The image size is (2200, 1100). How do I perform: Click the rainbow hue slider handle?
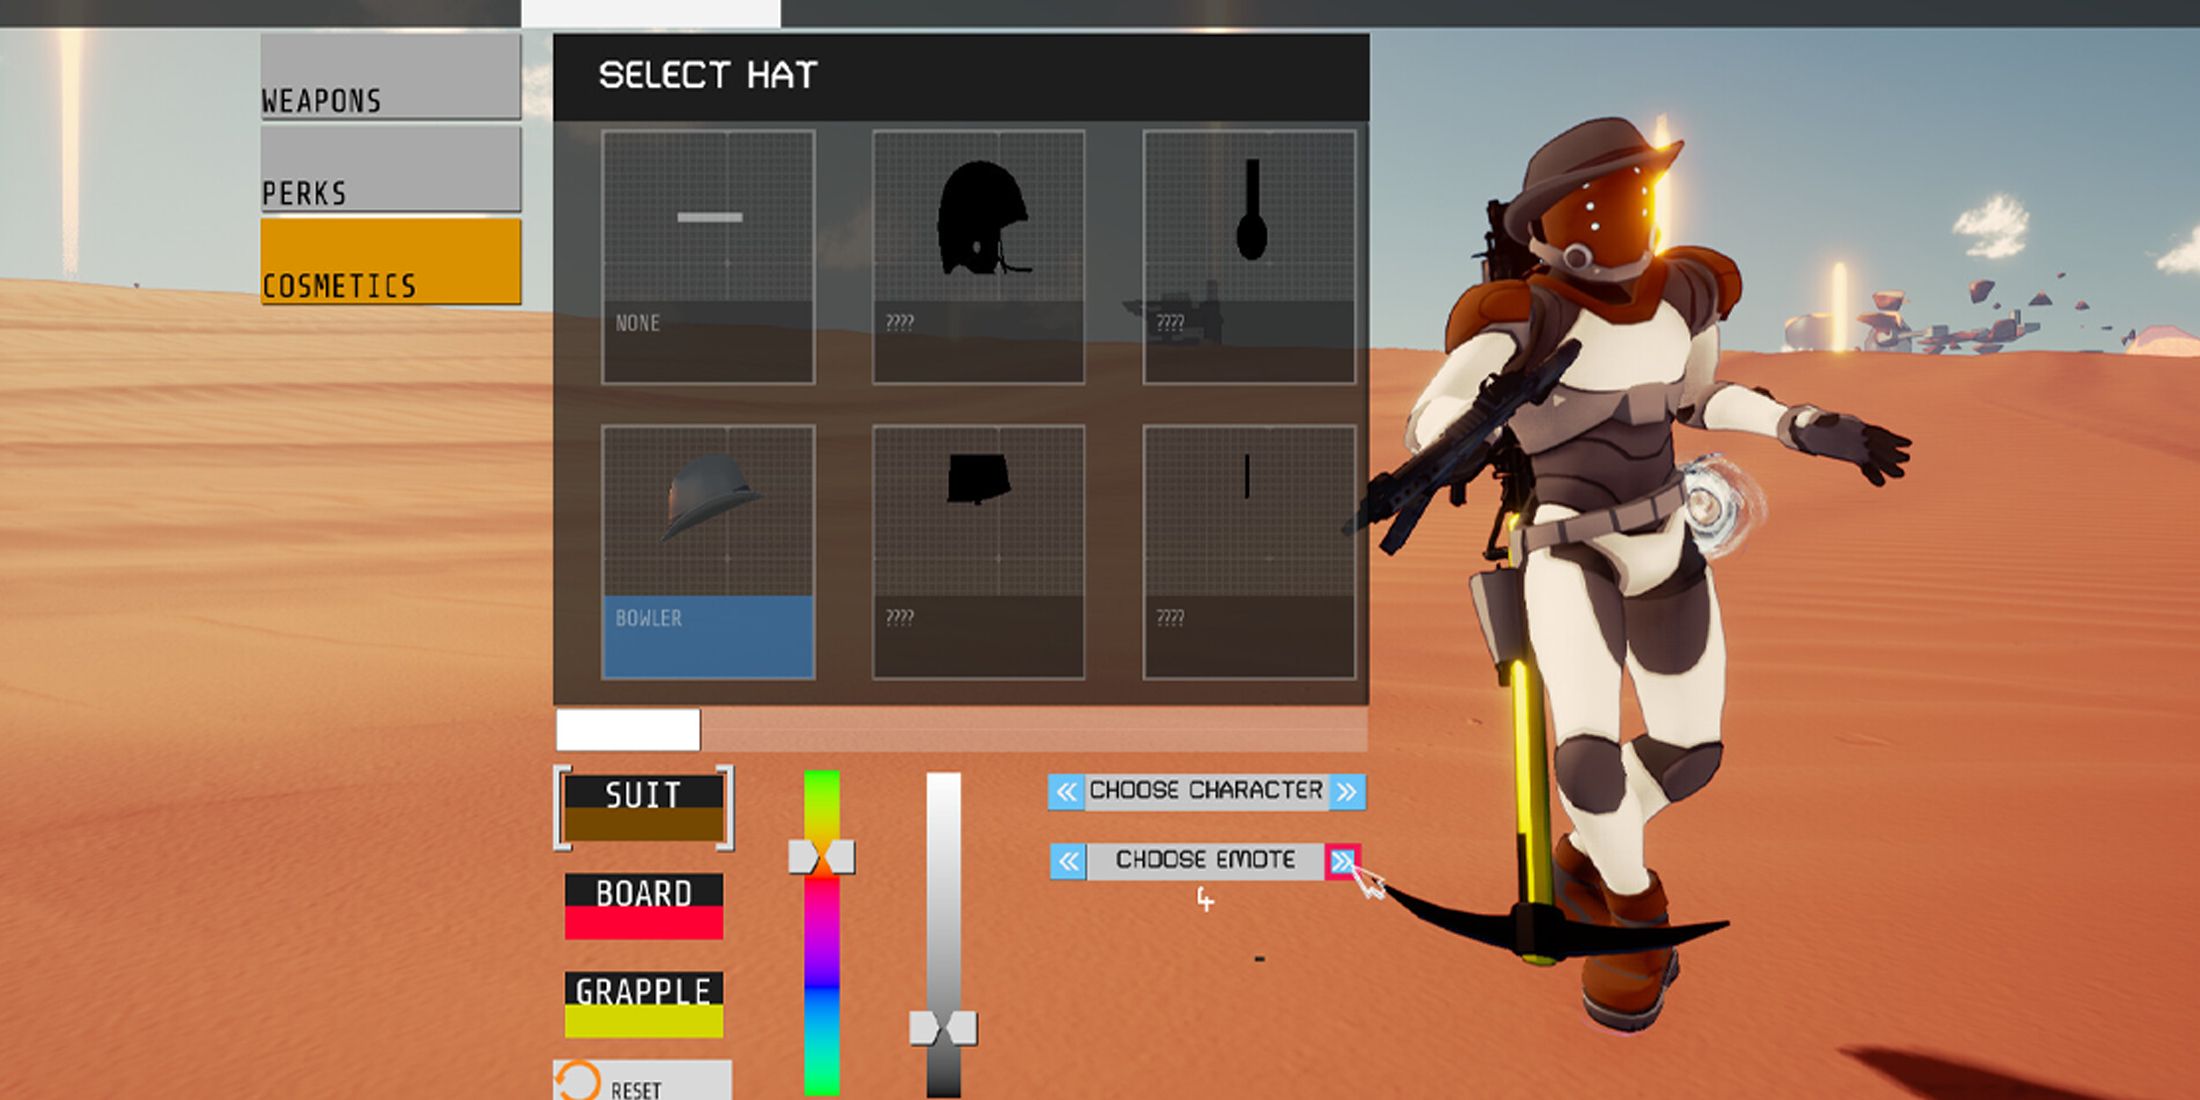coord(822,857)
